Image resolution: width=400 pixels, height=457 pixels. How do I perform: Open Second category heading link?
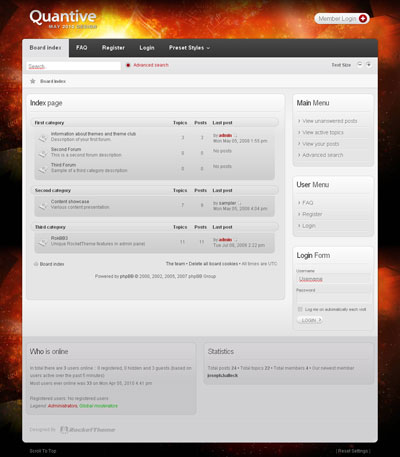coord(53,190)
